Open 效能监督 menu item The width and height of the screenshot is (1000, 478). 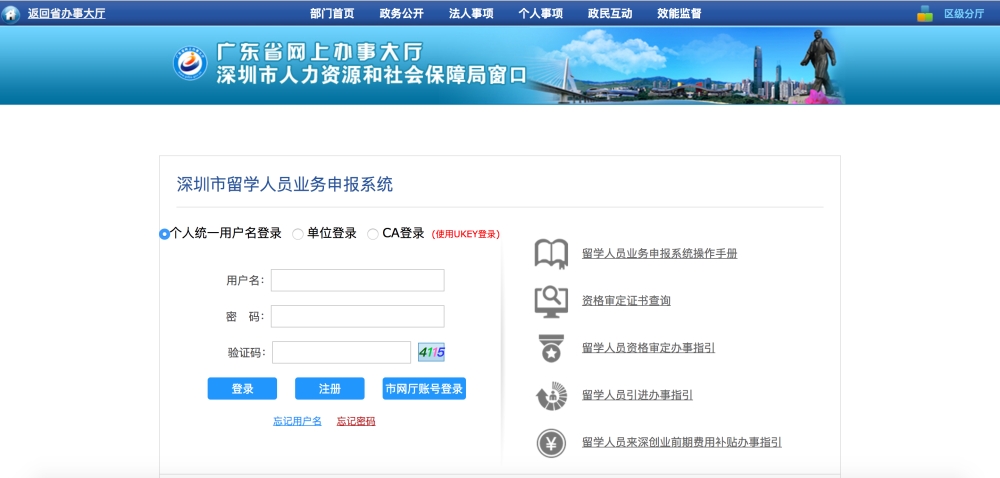tap(679, 13)
